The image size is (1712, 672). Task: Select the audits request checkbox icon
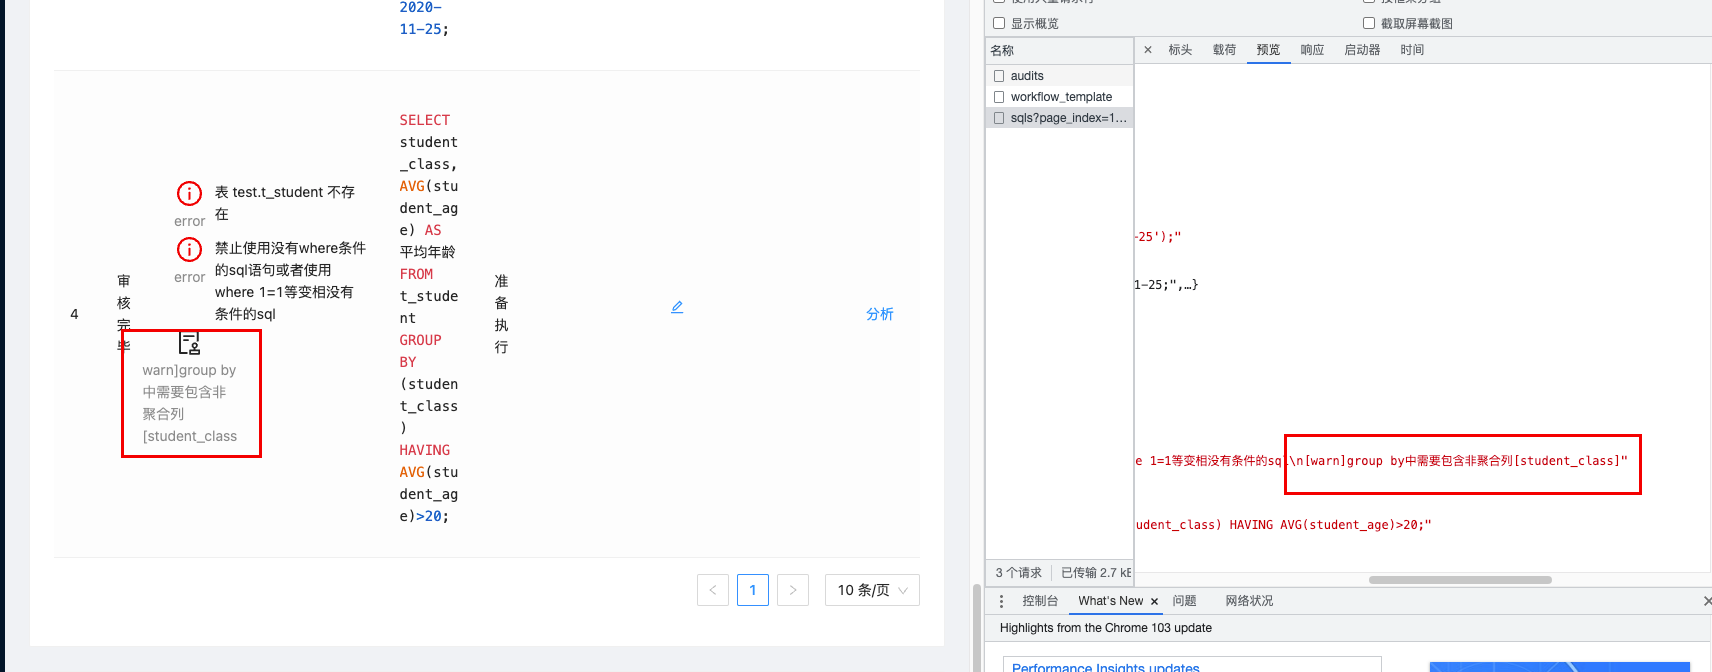[999, 76]
